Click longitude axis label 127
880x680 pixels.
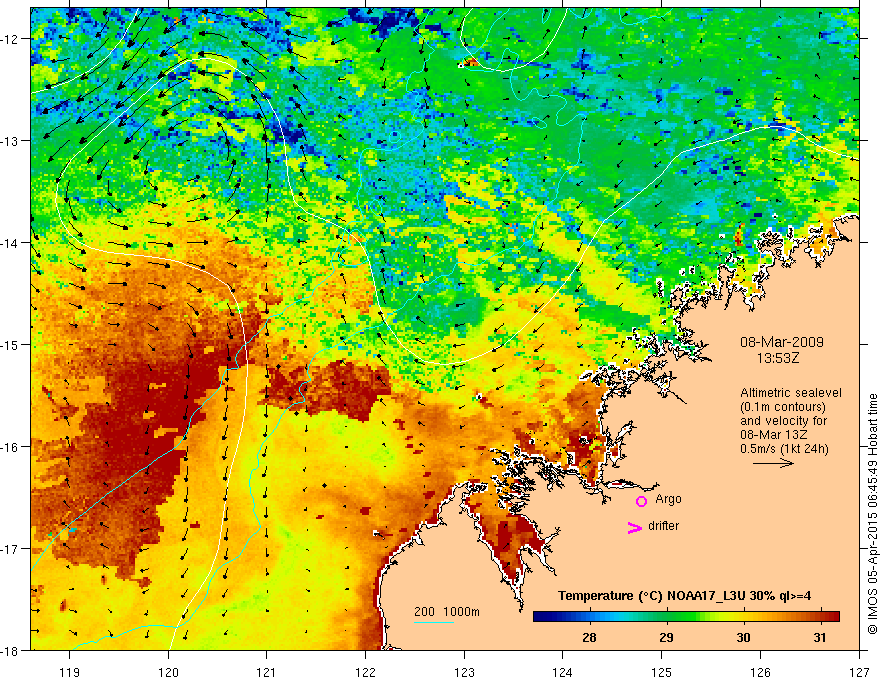[x=859, y=673]
